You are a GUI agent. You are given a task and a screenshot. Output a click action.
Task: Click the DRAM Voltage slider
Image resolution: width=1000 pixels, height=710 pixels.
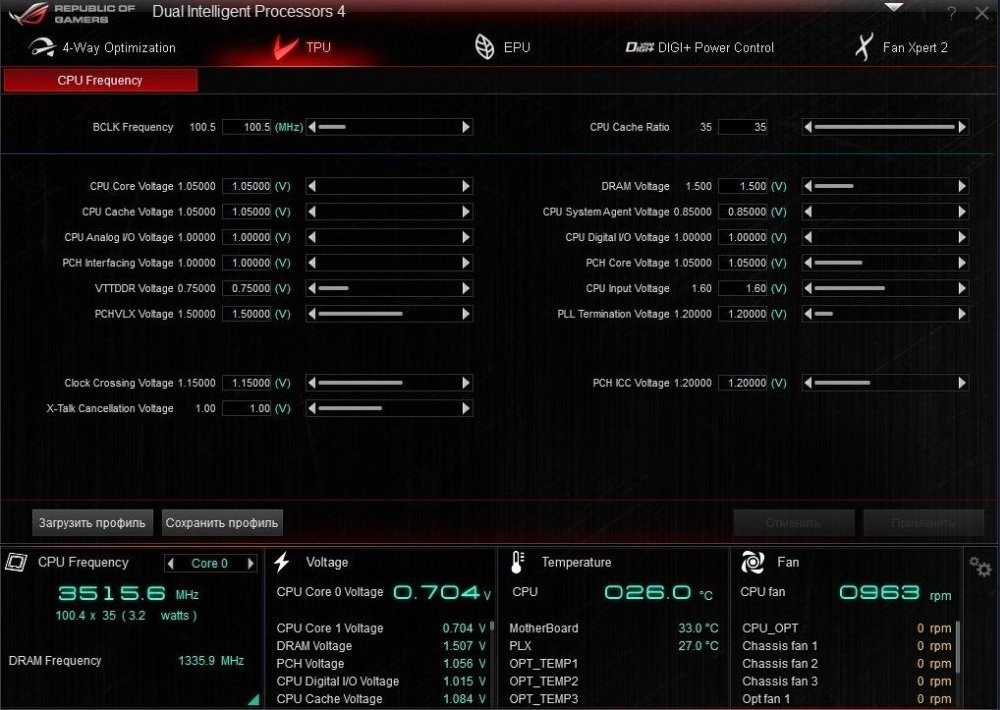885,186
